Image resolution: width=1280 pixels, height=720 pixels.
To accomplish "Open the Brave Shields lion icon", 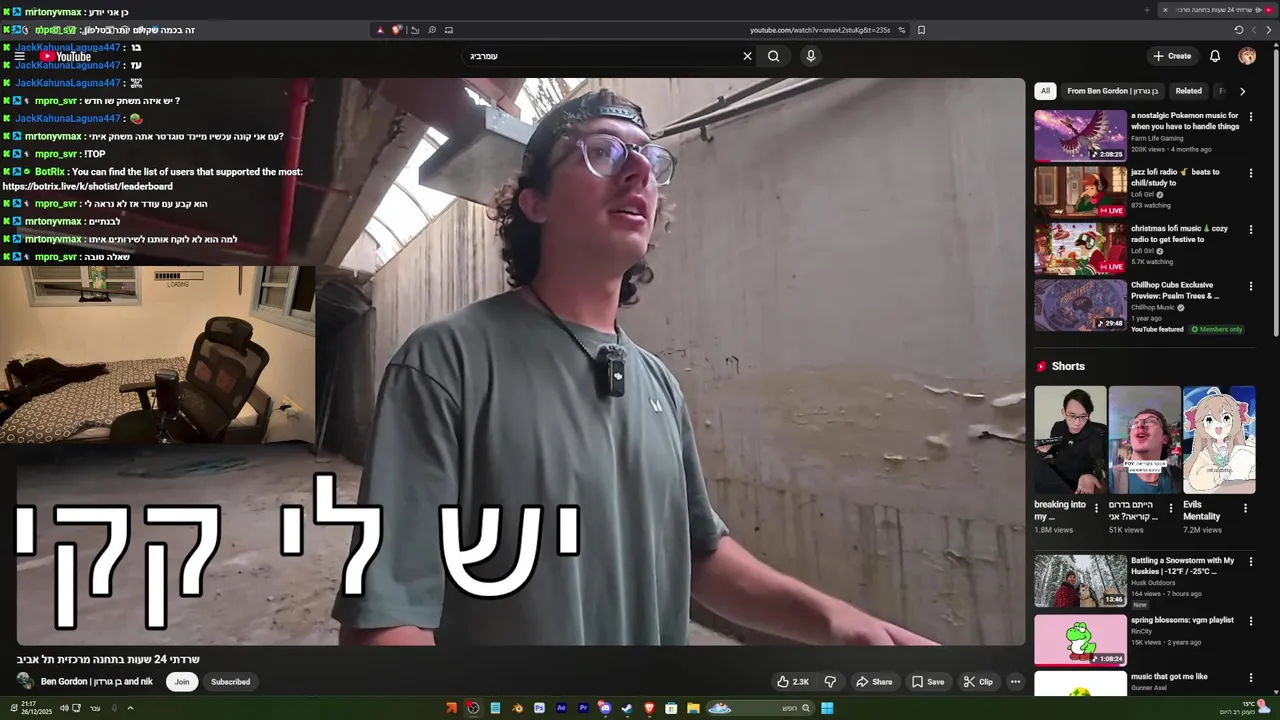I will [x=396, y=30].
